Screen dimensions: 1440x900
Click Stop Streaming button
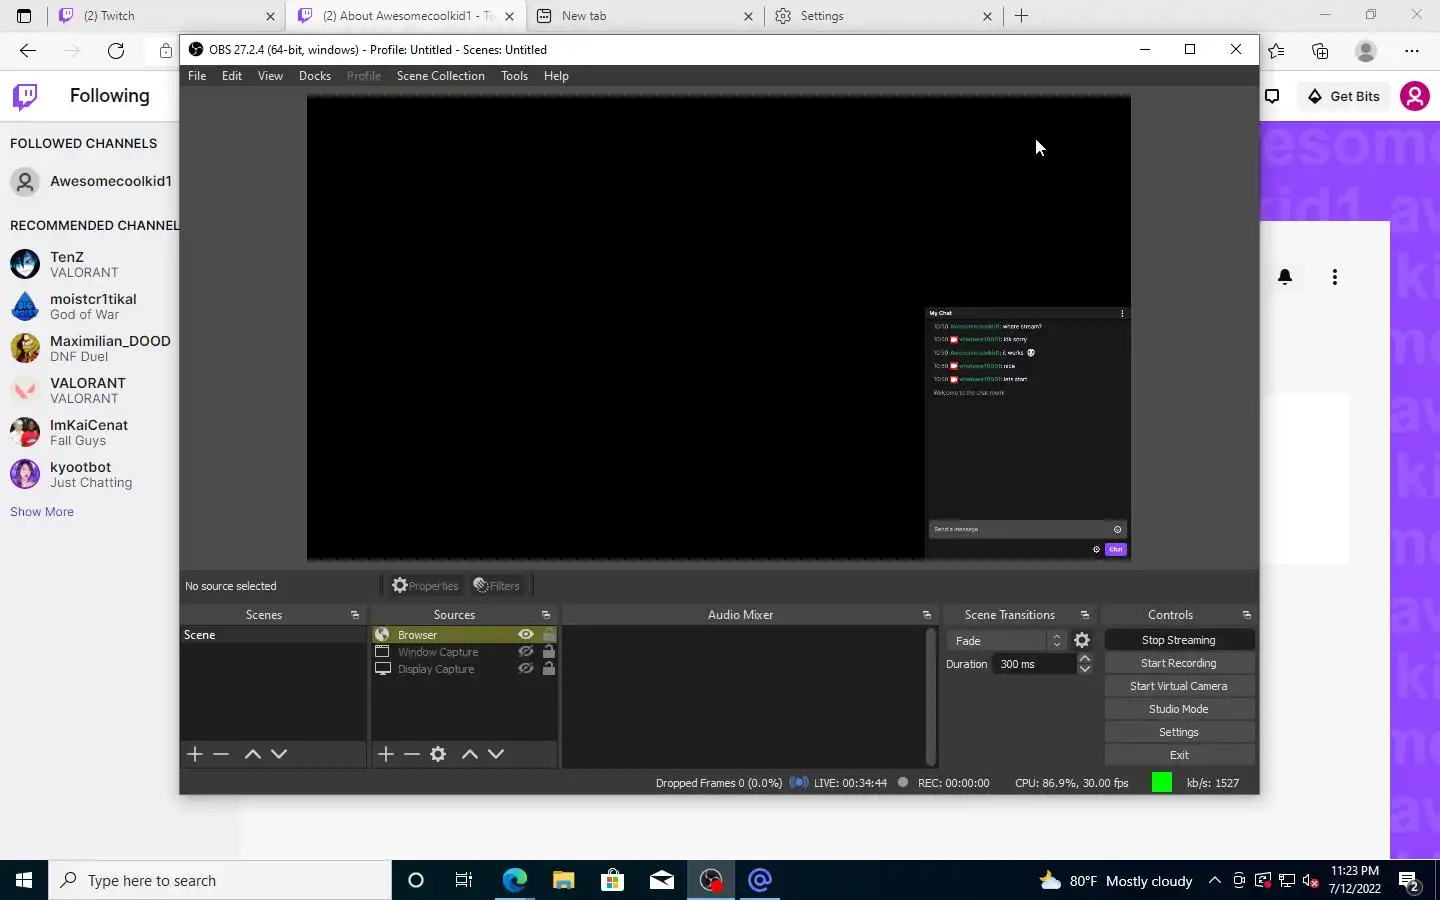tap(1179, 640)
